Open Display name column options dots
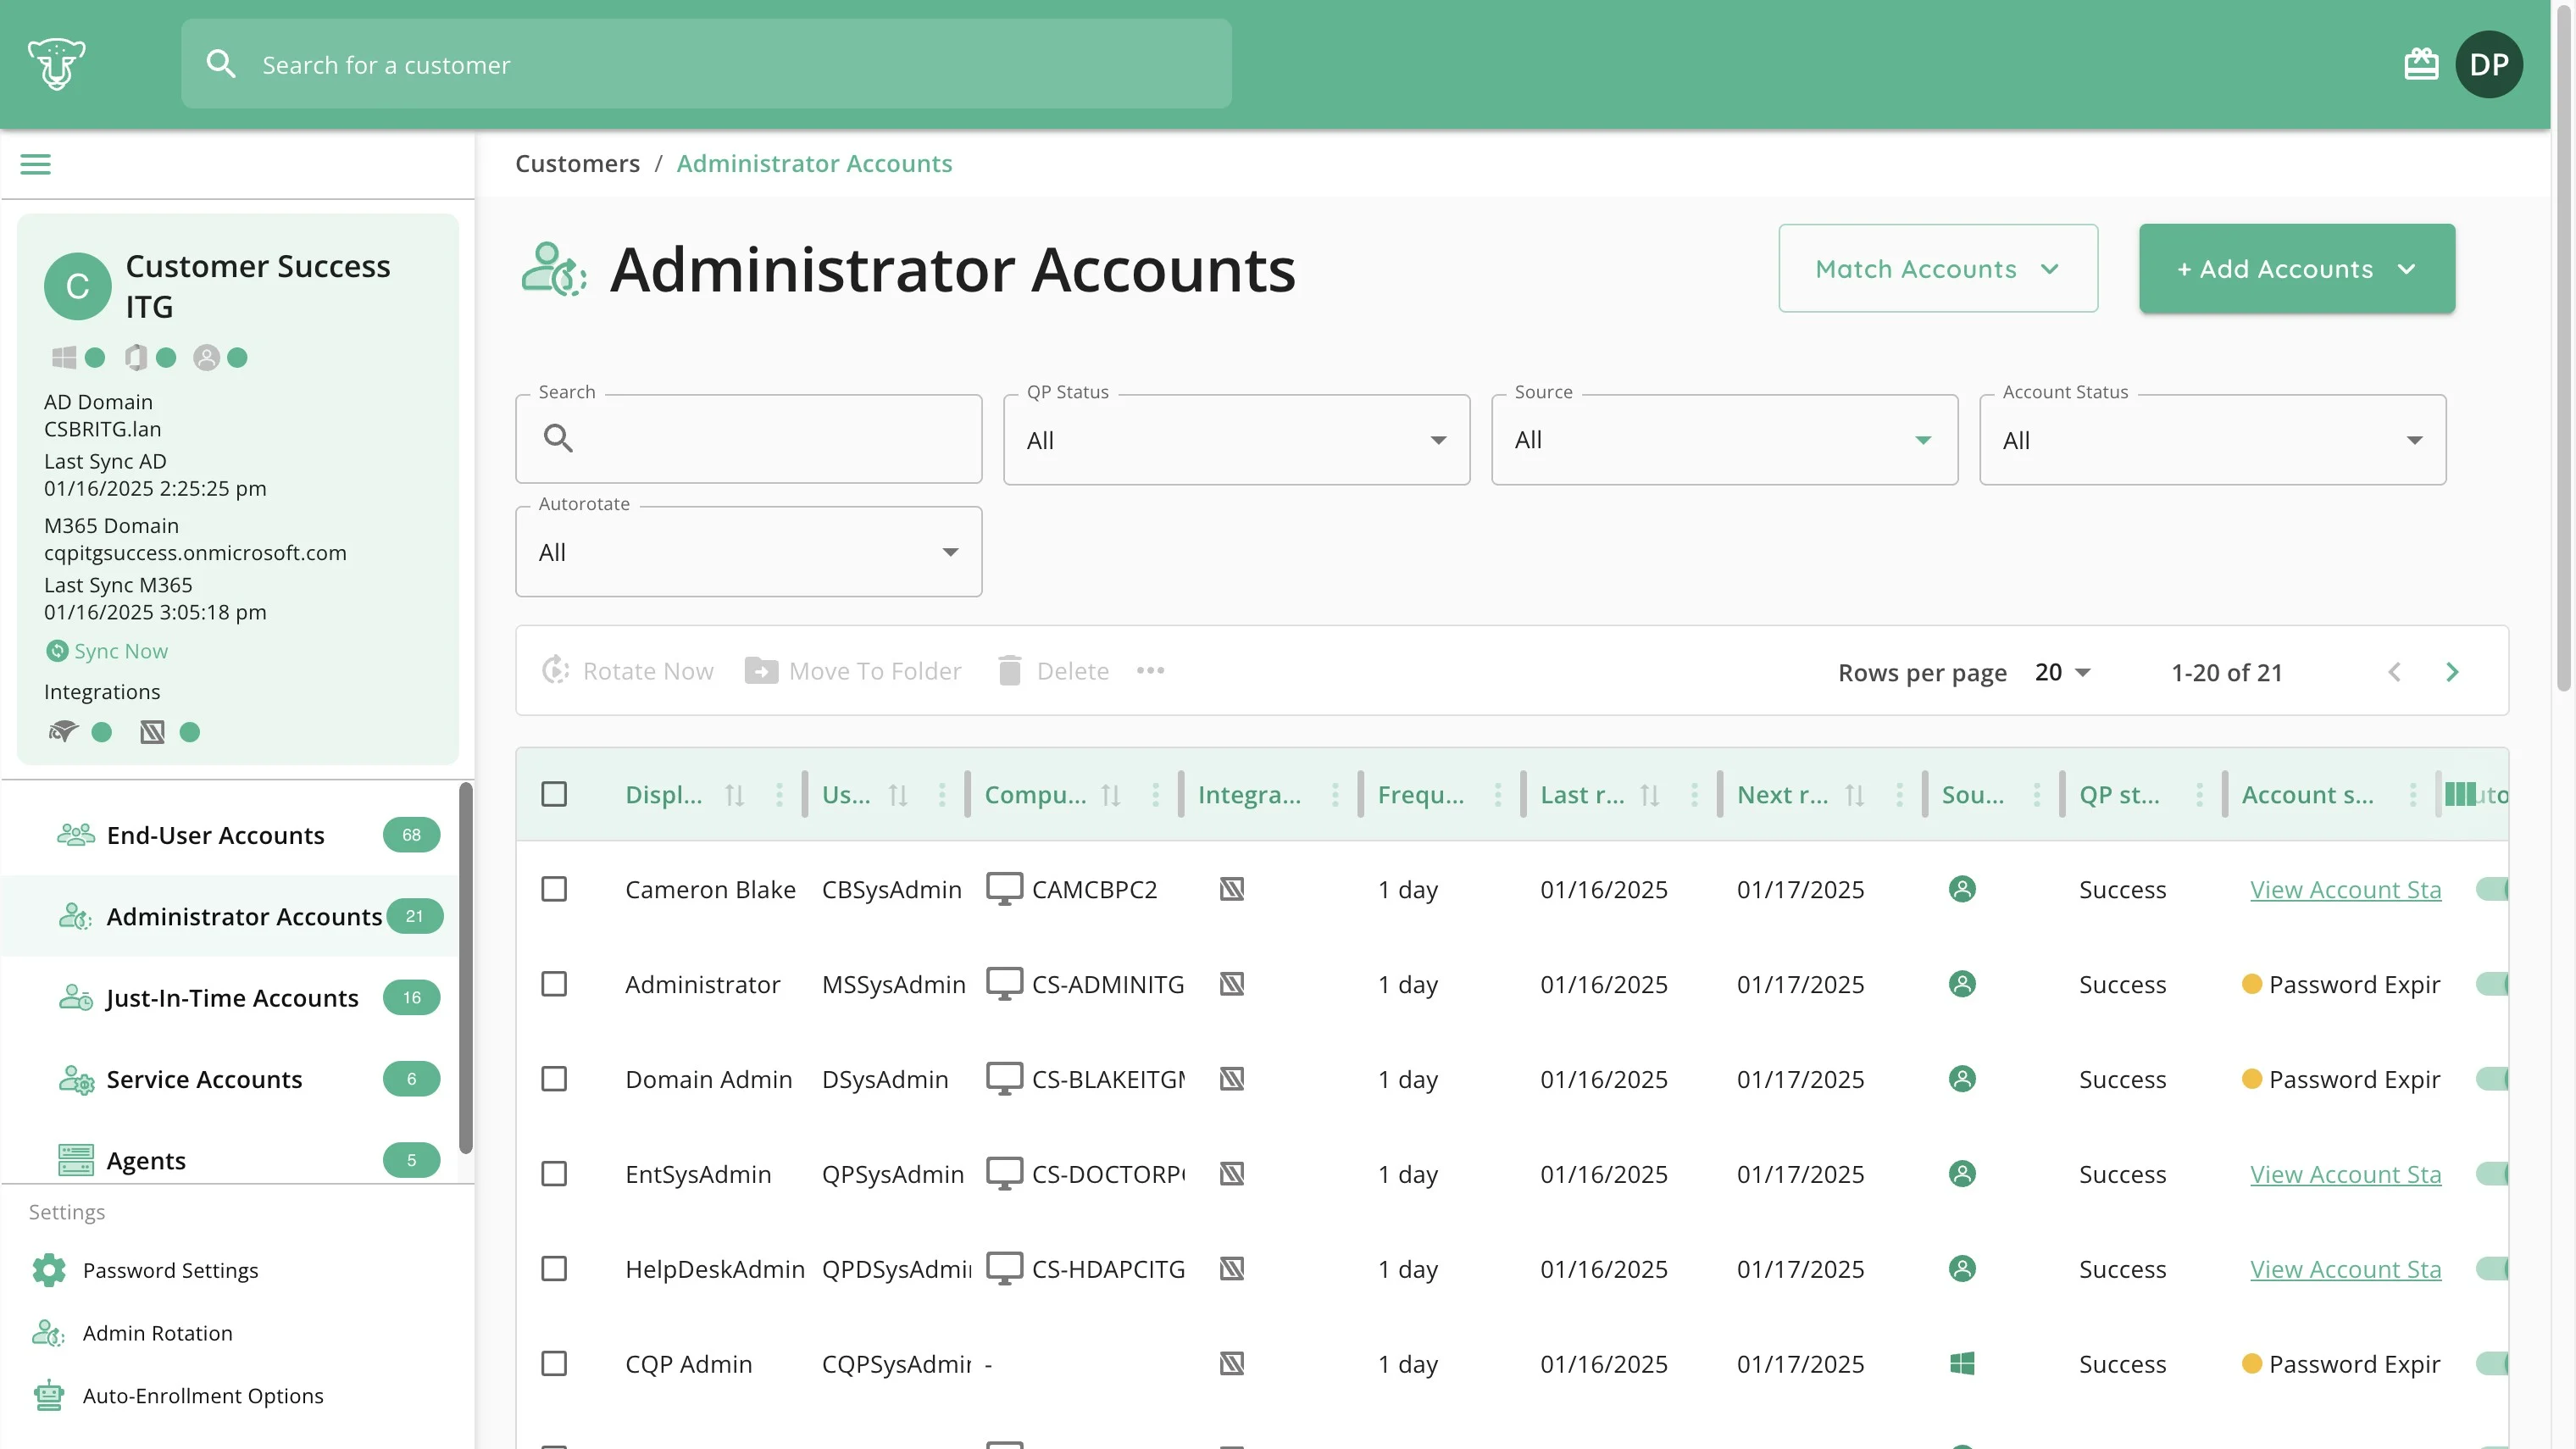This screenshot has width=2576, height=1449. (779, 795)
